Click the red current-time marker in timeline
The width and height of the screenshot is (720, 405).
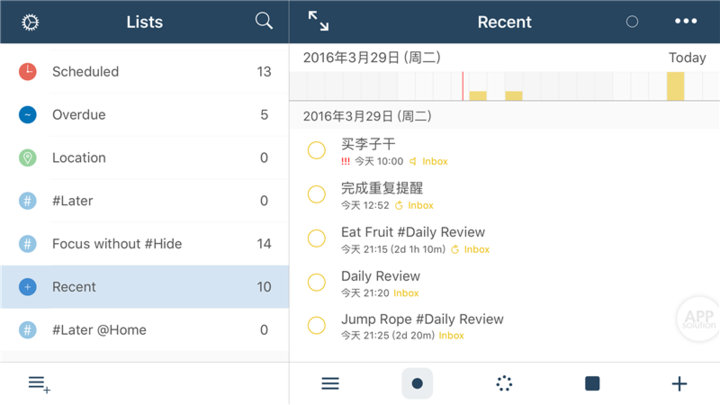463,86
